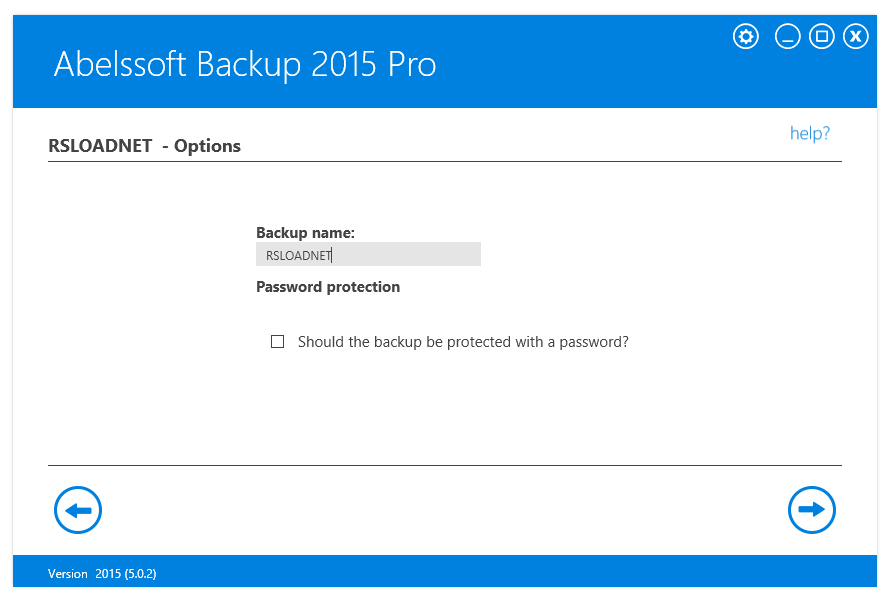This screenshot has height=597, width=891.
Task: Click the '2015 (5.0.2)' version number
Action: click(x=126, y=574)
